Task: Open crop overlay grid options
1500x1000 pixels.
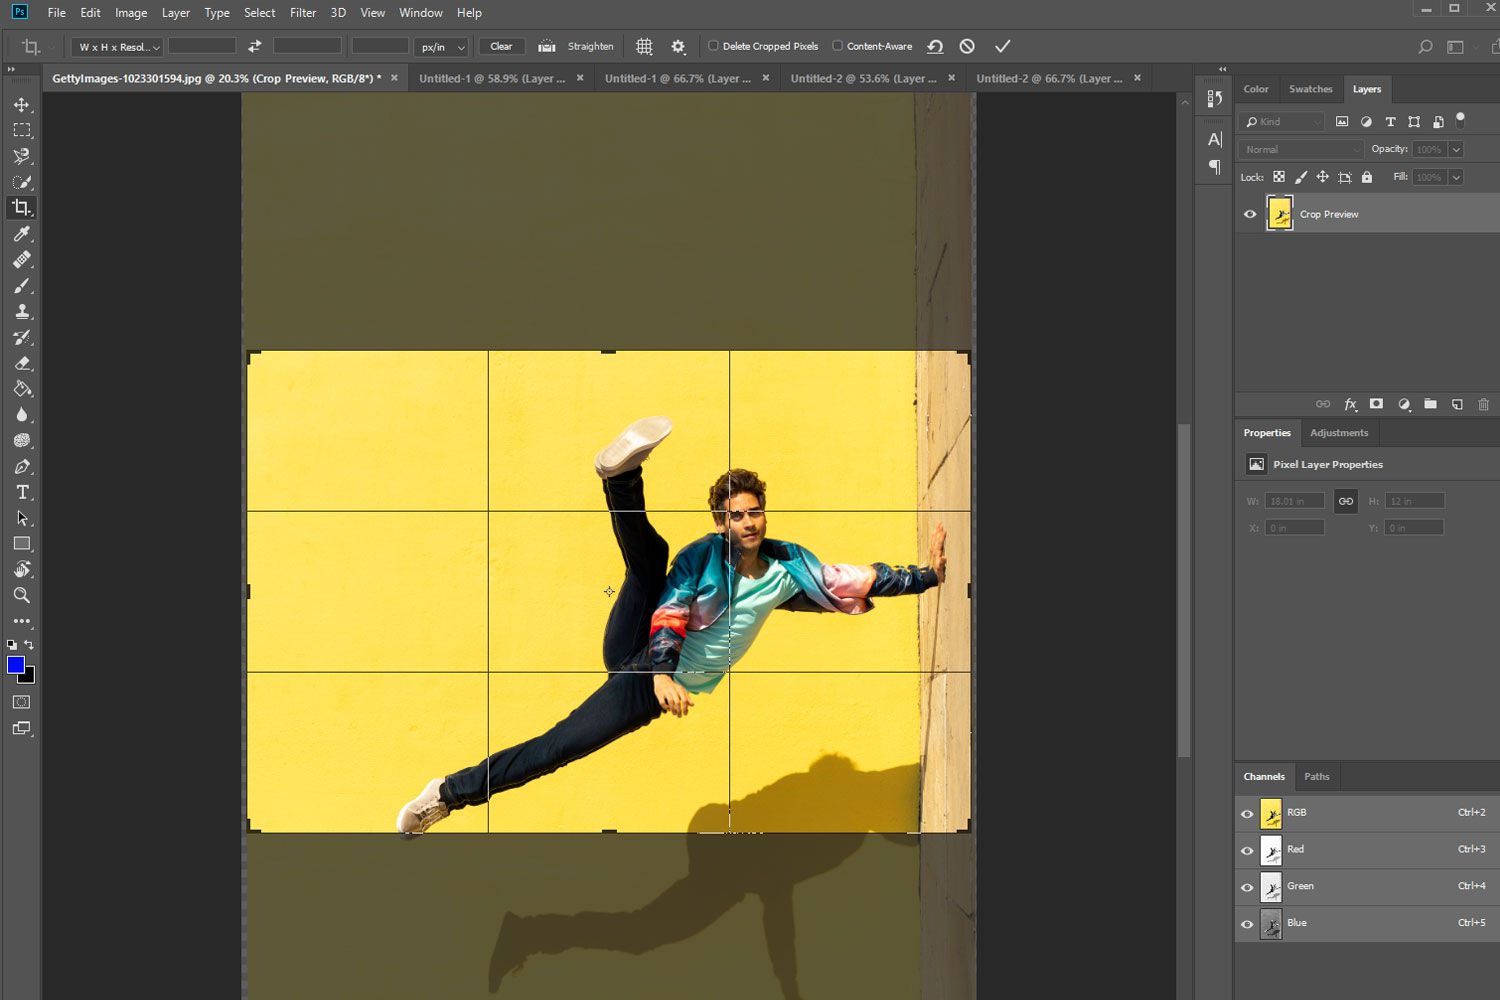Action: [x=644, y=46]
